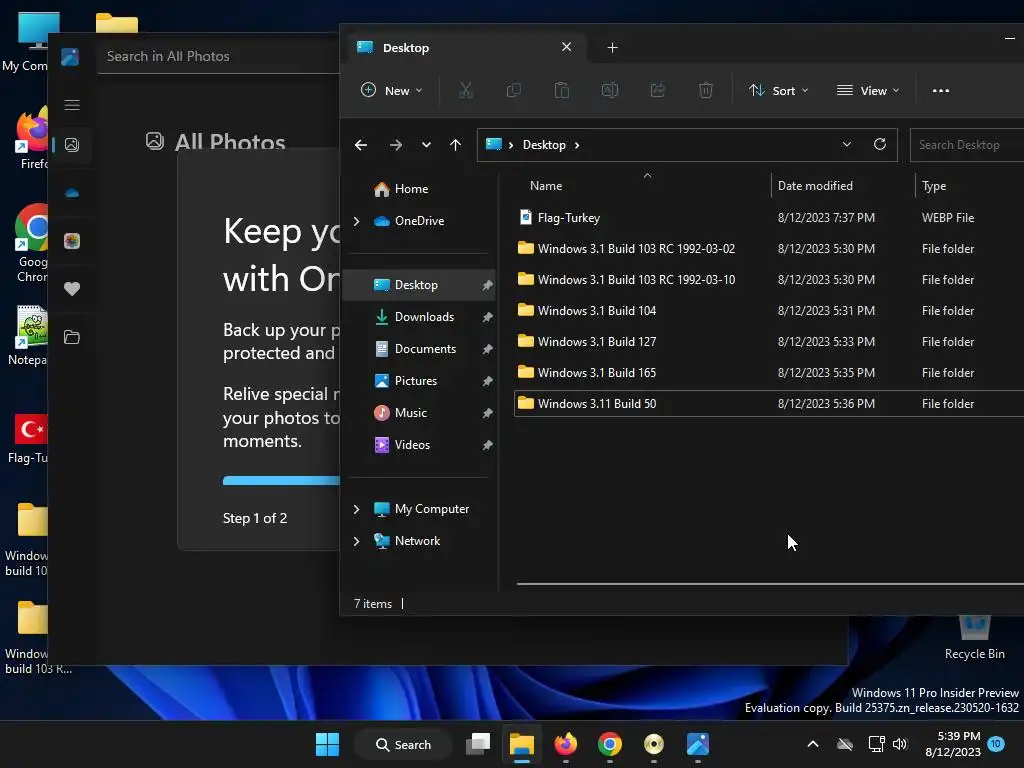Open Favorites heart icon in Photos sidebar
This screenshot has height=768, width=1024.
click(x=72, y=289)
